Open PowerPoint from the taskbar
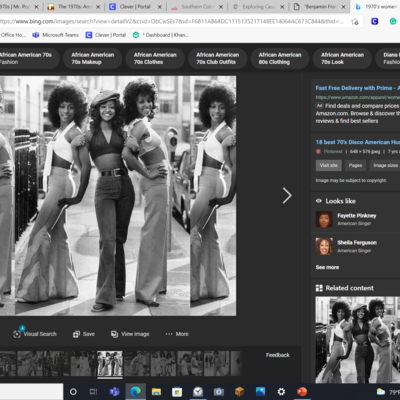 (x=302, y=392)
